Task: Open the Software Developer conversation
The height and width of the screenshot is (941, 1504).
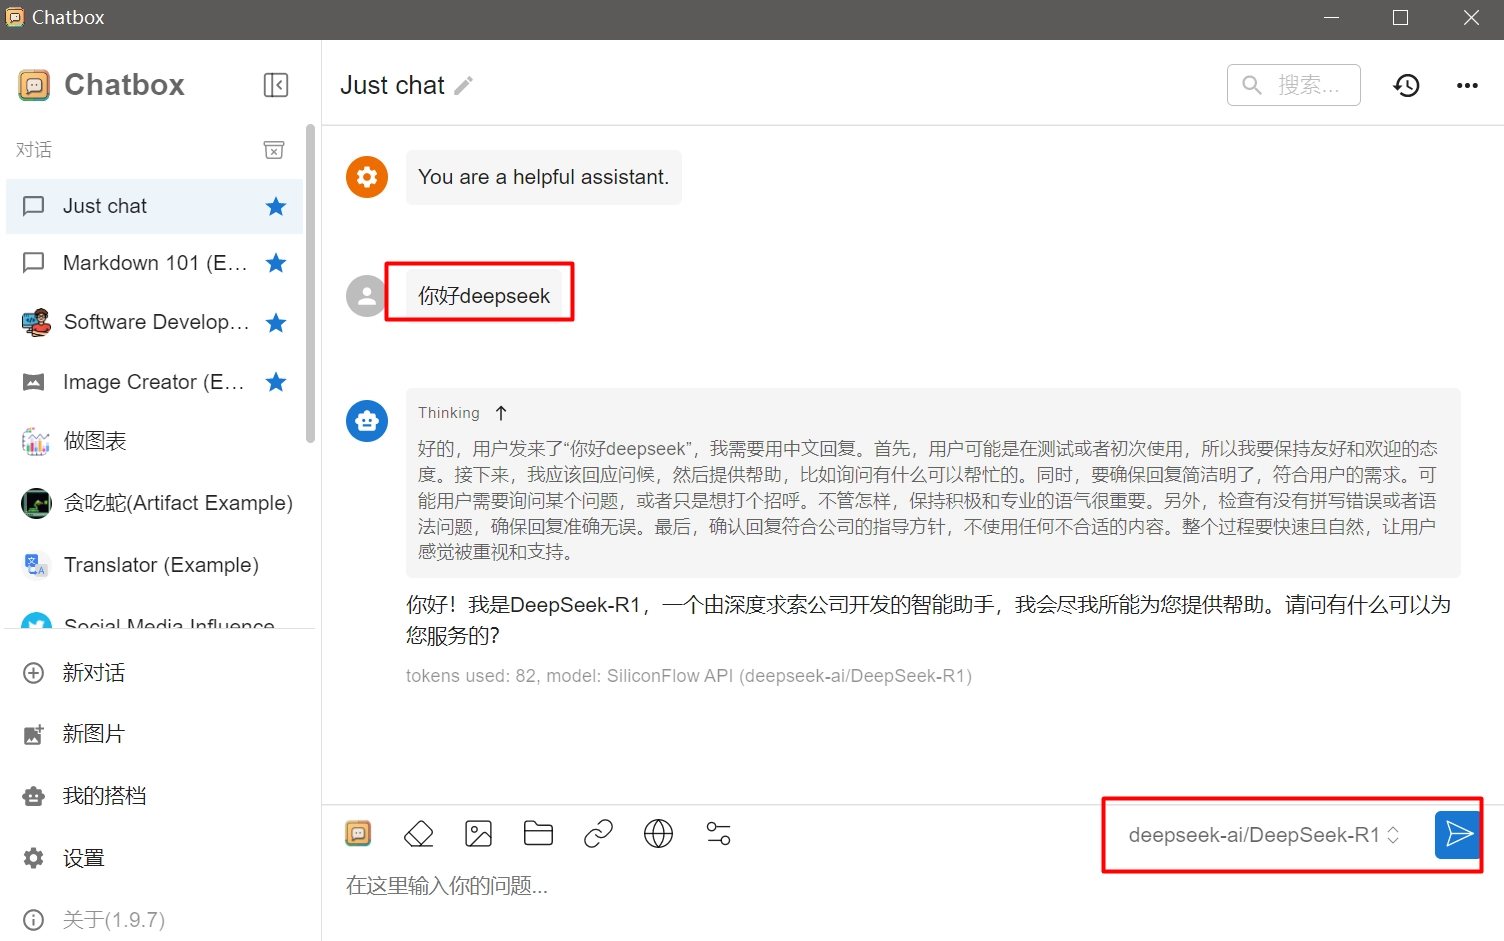Action: [154, 322]
